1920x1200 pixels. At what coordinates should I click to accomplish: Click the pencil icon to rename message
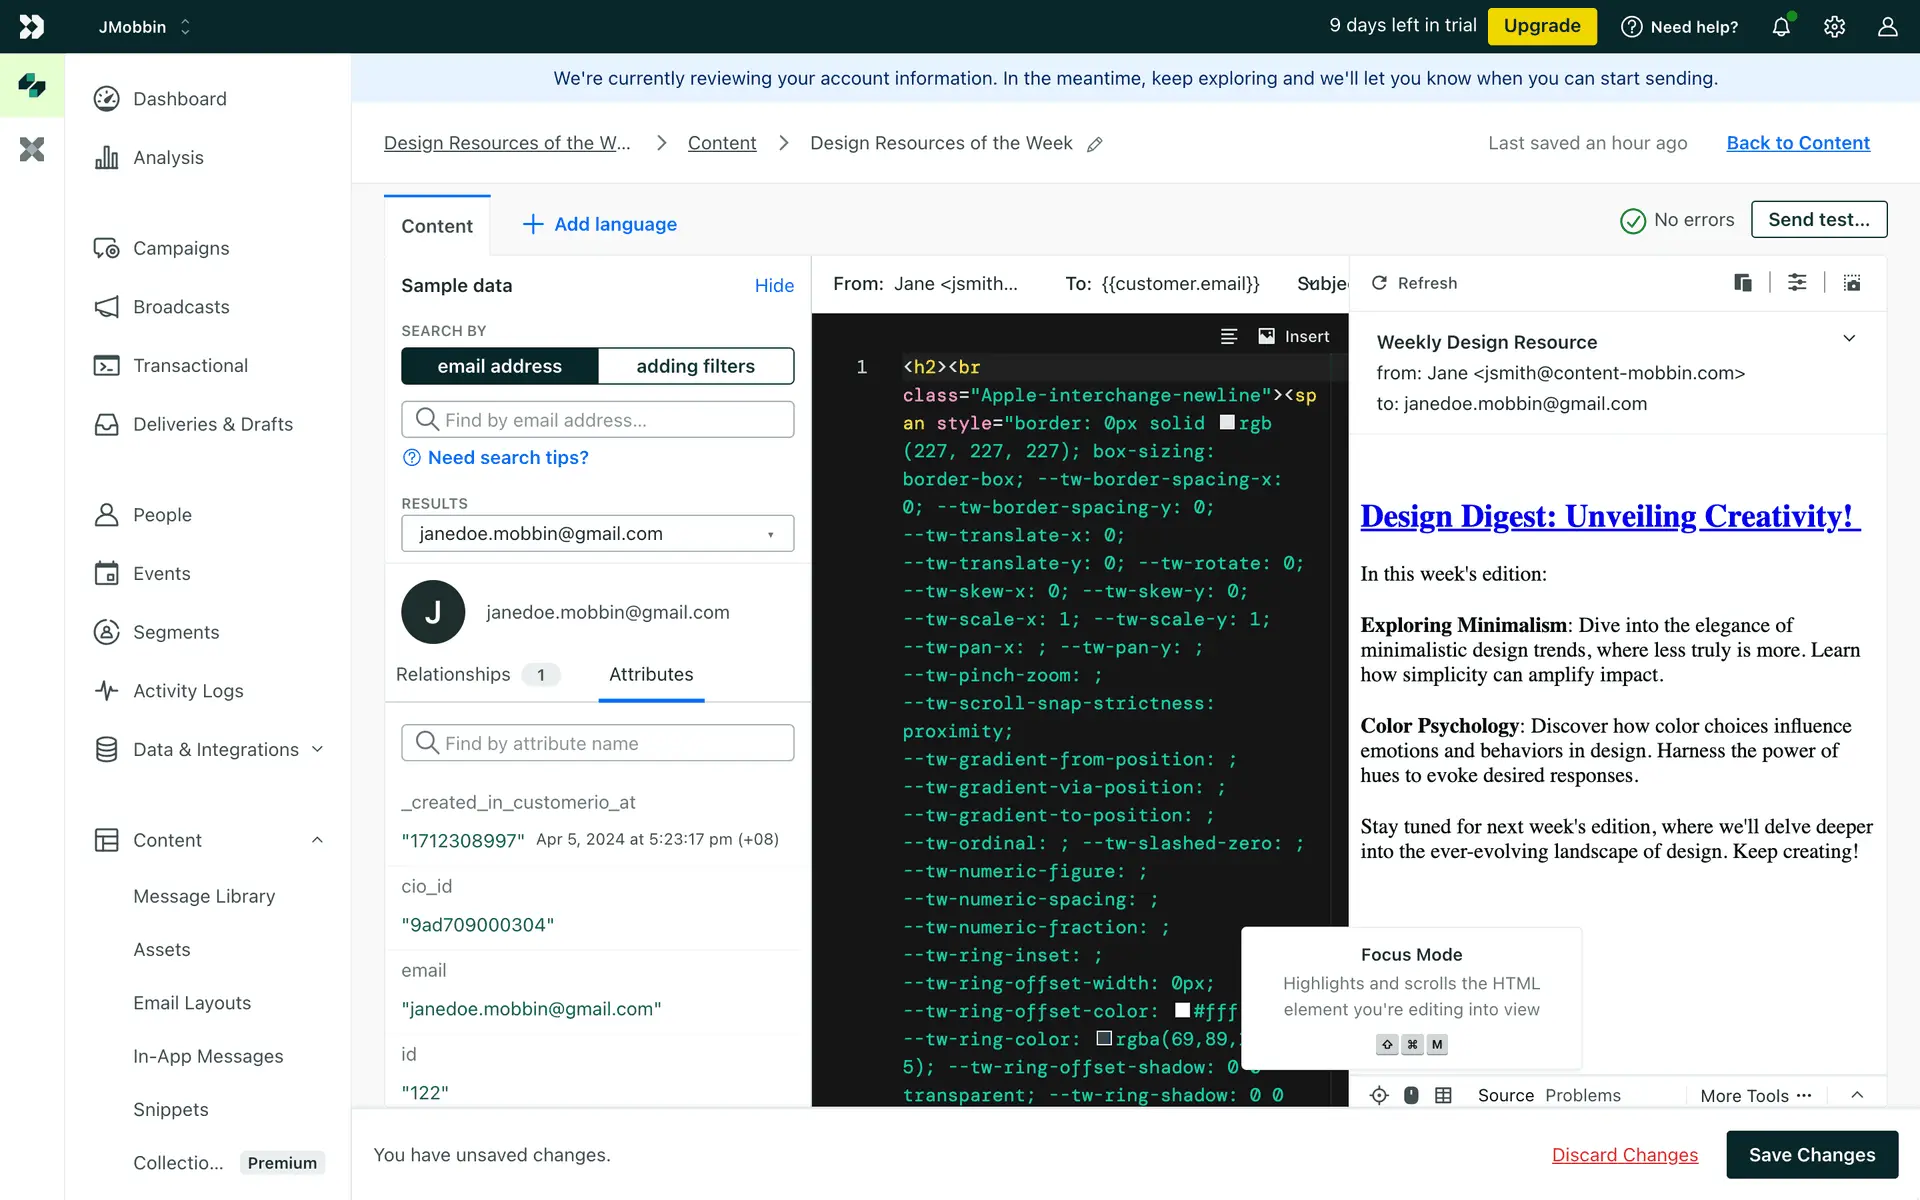click(1095, 144)
